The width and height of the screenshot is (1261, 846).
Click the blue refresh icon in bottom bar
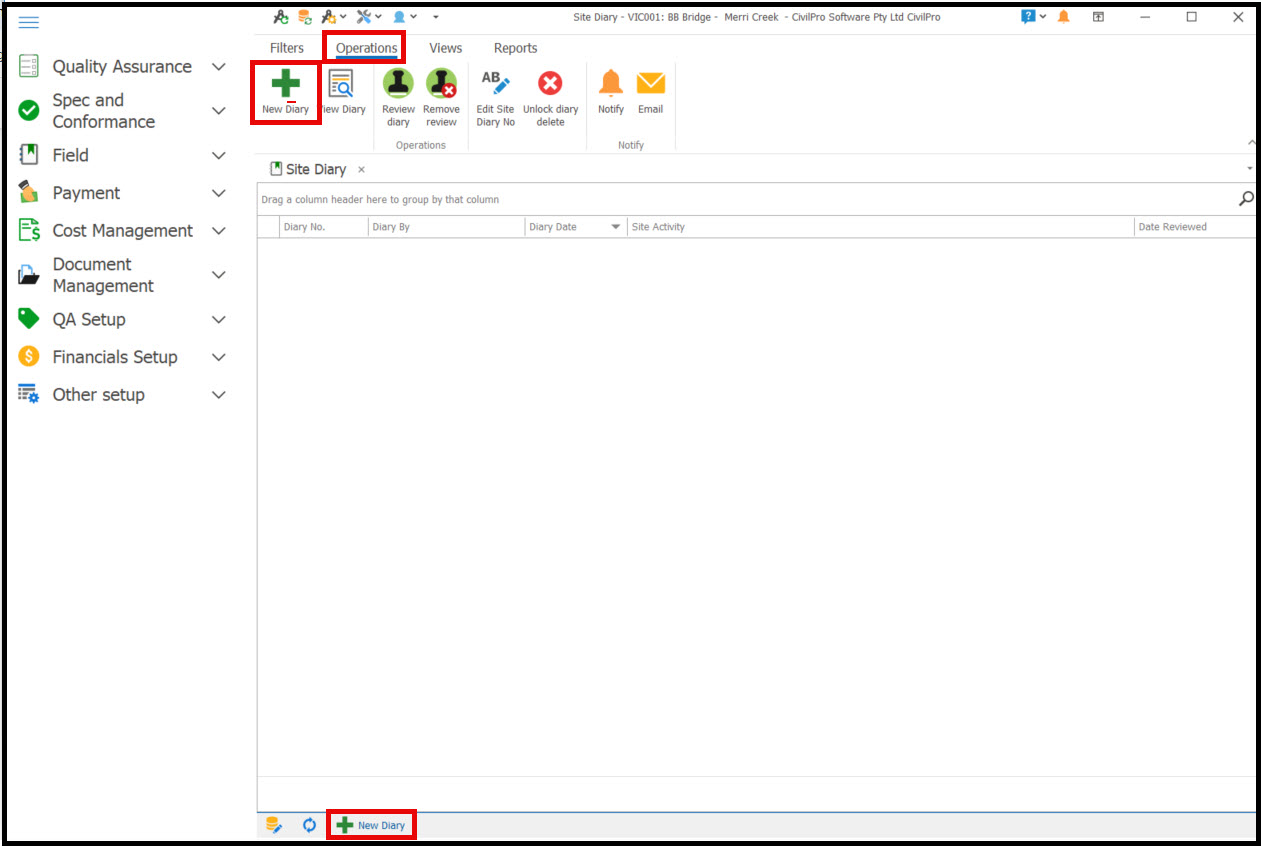[x=309, y=825]
